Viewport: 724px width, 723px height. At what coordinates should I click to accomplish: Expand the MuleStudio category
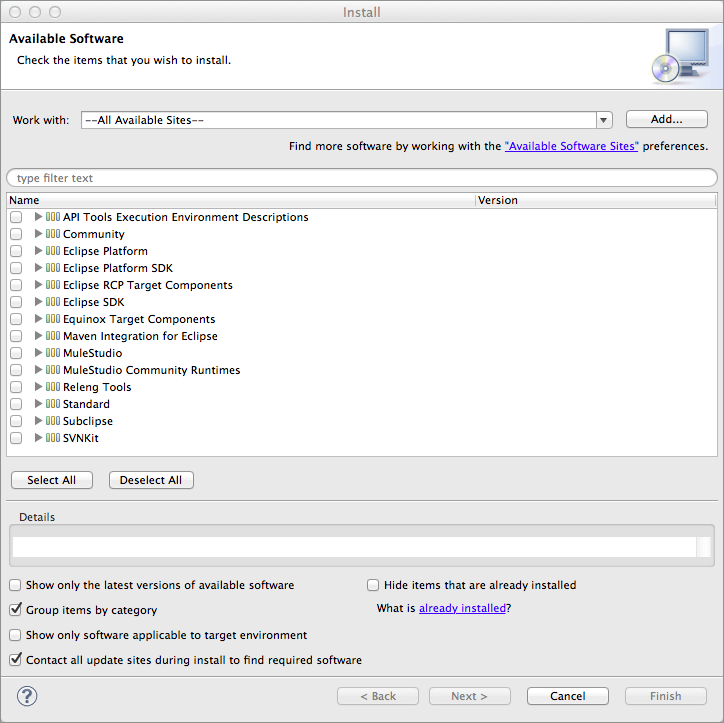click(x=38, y=352)
